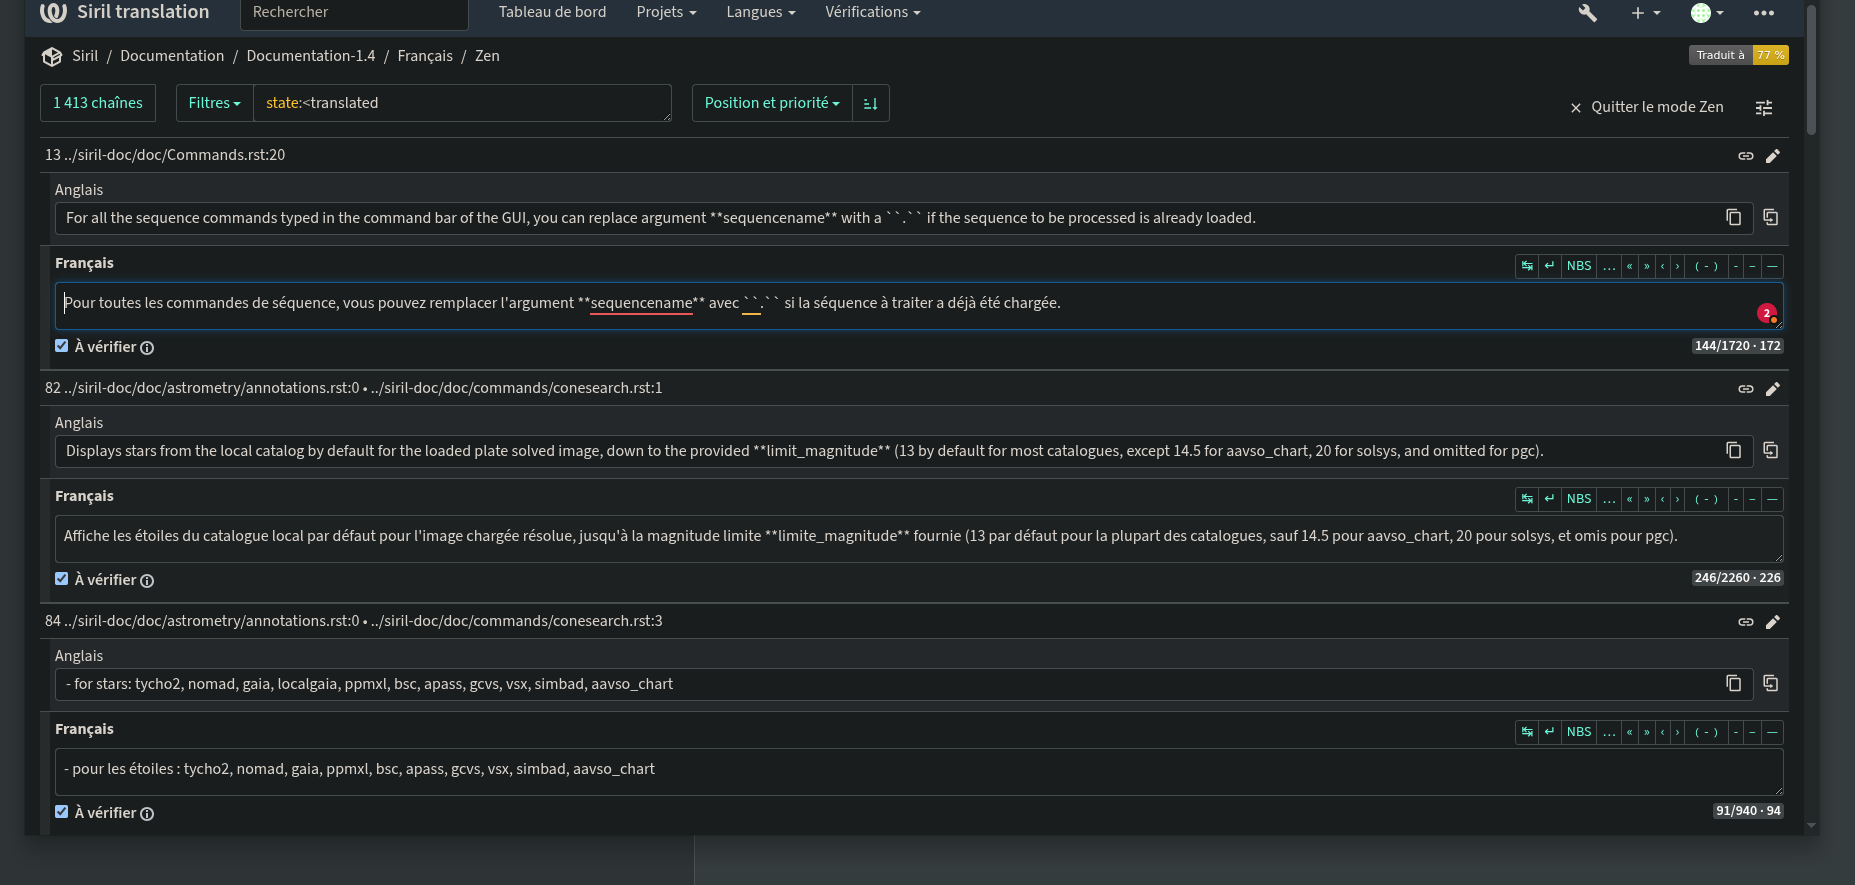Open the Projets menu
This screenshot has height=885, width=1855.
(666, 12)
